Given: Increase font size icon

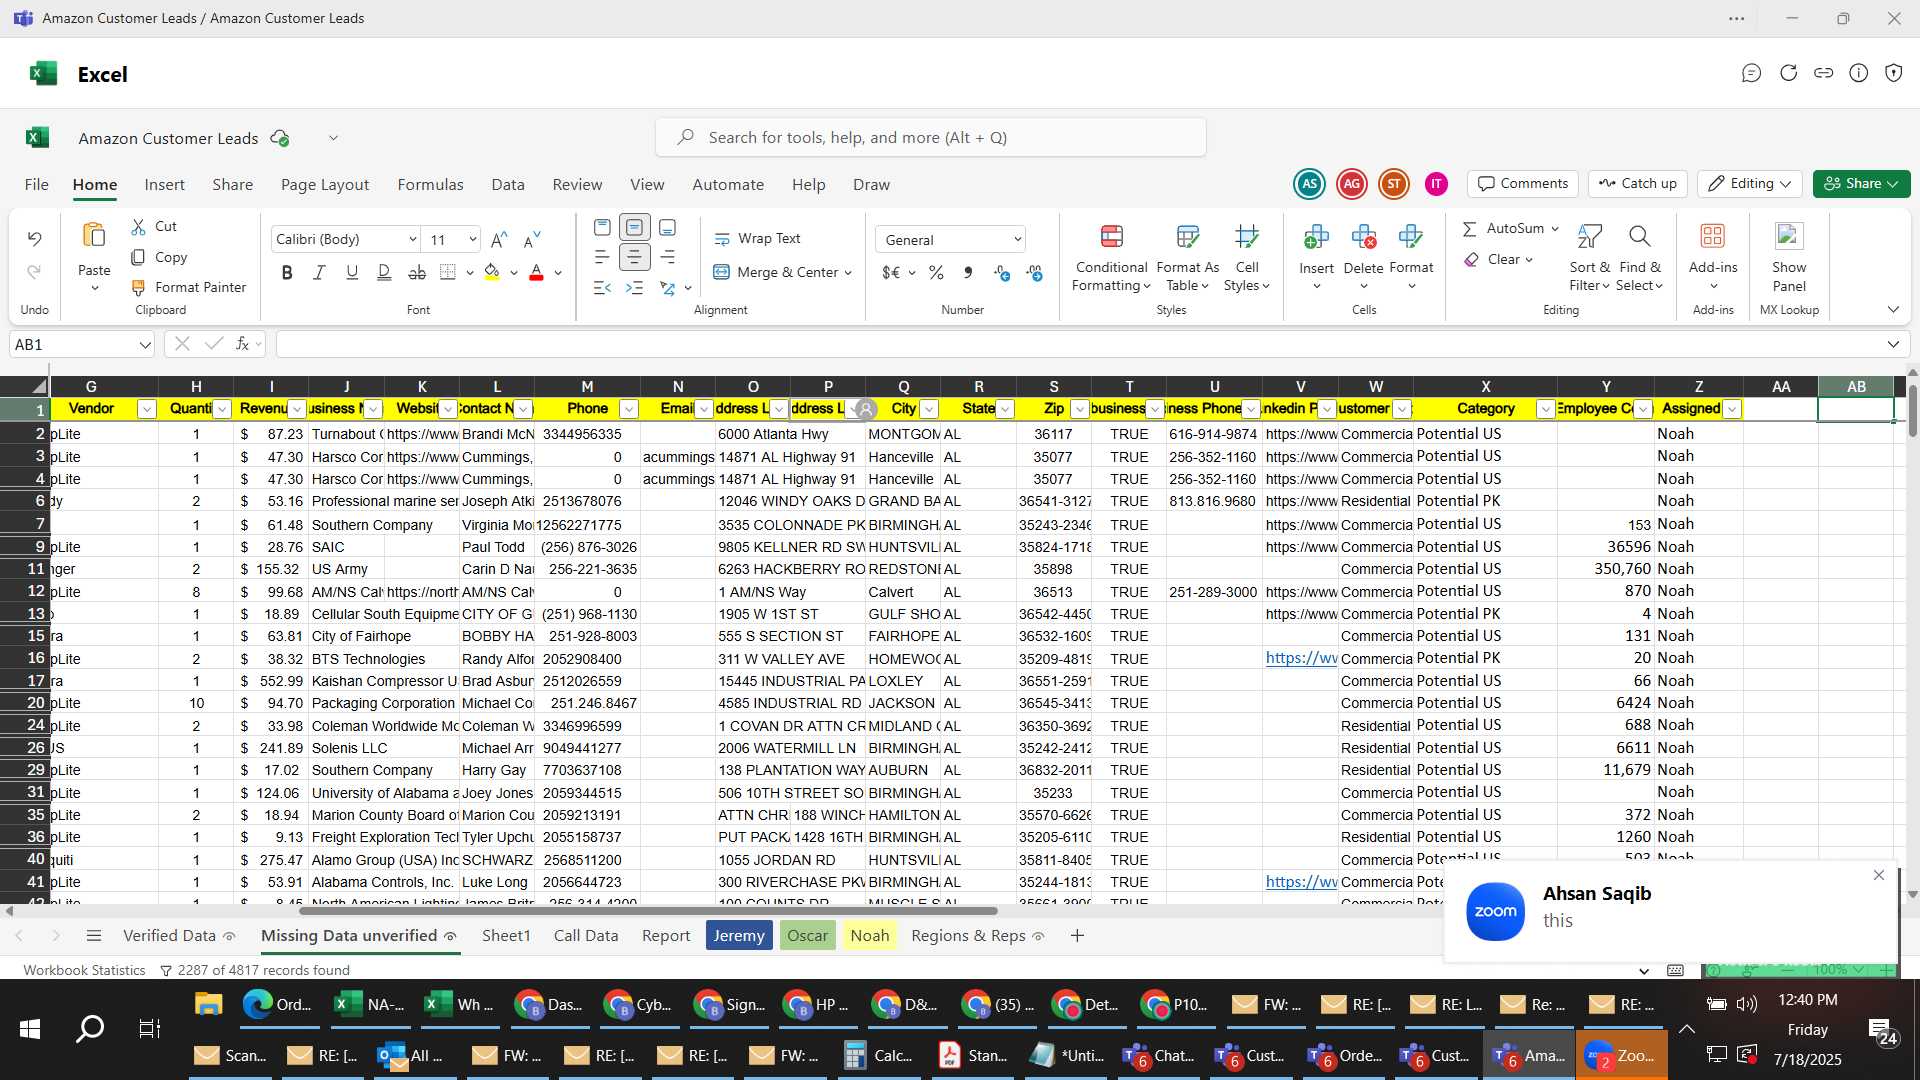Looking at the screenshot, I should pos(499,239).
